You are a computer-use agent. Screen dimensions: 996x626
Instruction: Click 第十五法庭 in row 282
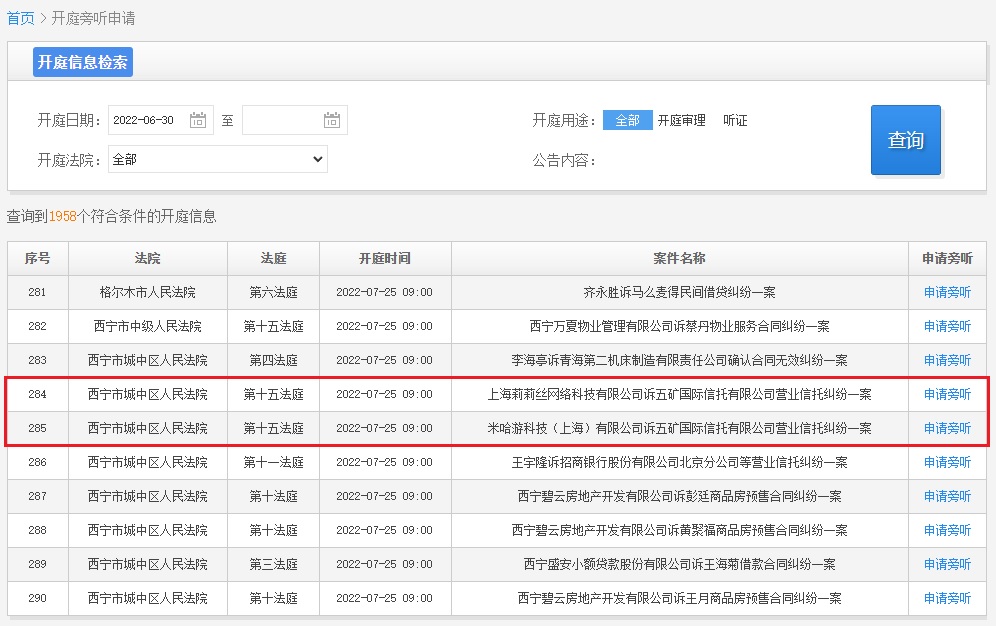point(273,326)
